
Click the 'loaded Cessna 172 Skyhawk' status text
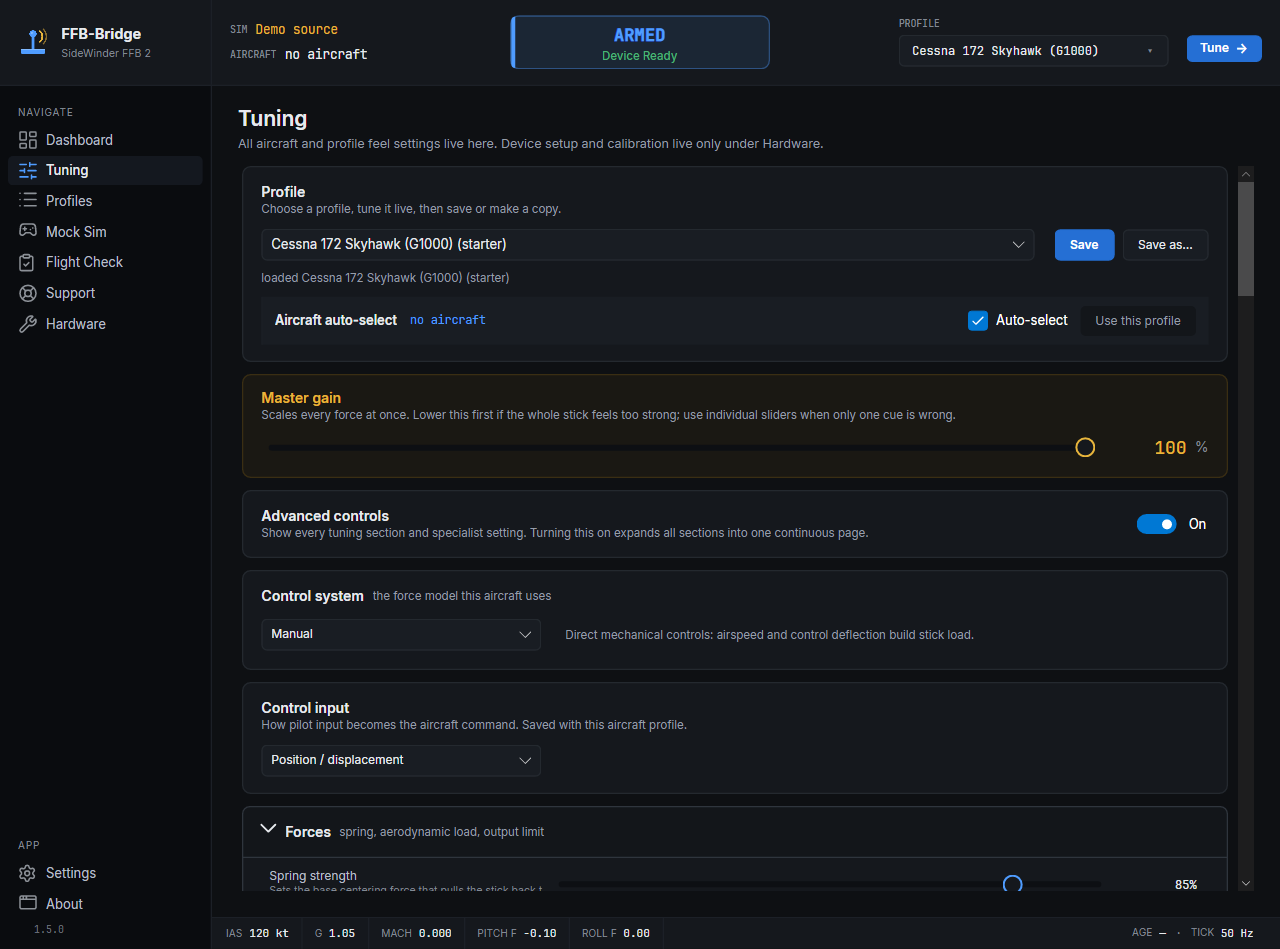(x=385, y=278)
